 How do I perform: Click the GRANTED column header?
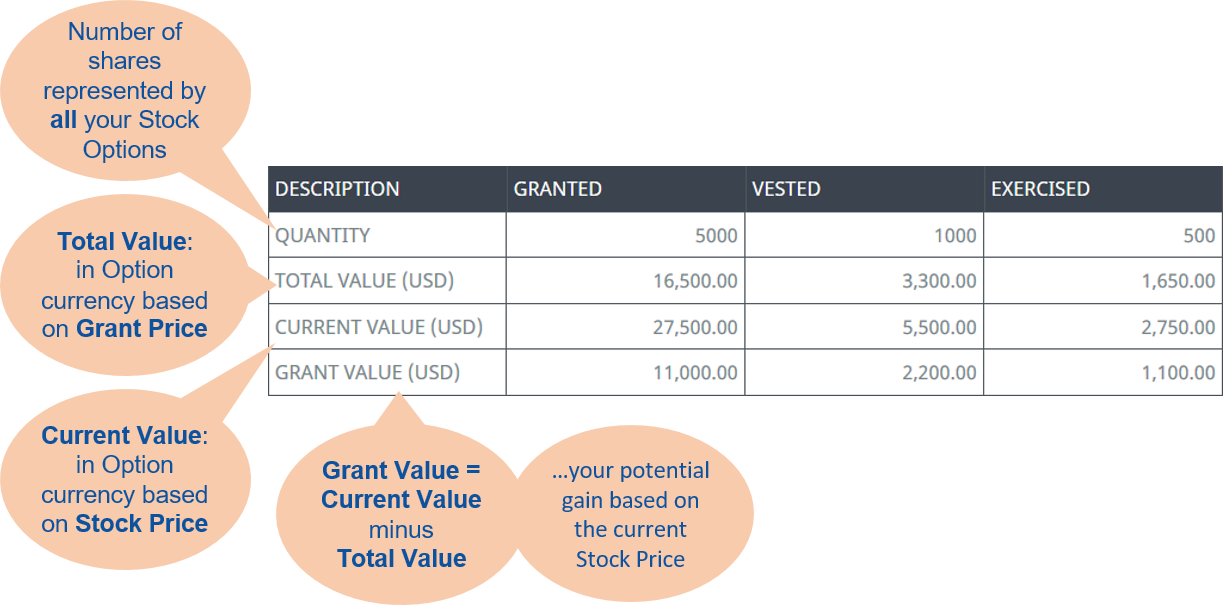(558, 189)
